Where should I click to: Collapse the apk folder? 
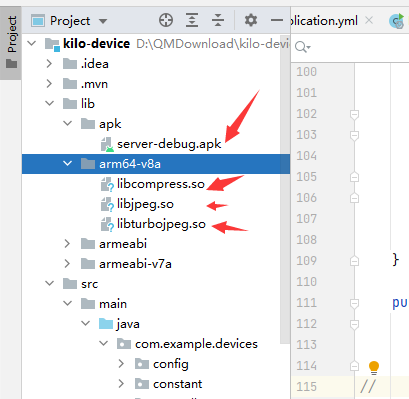[68, 123]
